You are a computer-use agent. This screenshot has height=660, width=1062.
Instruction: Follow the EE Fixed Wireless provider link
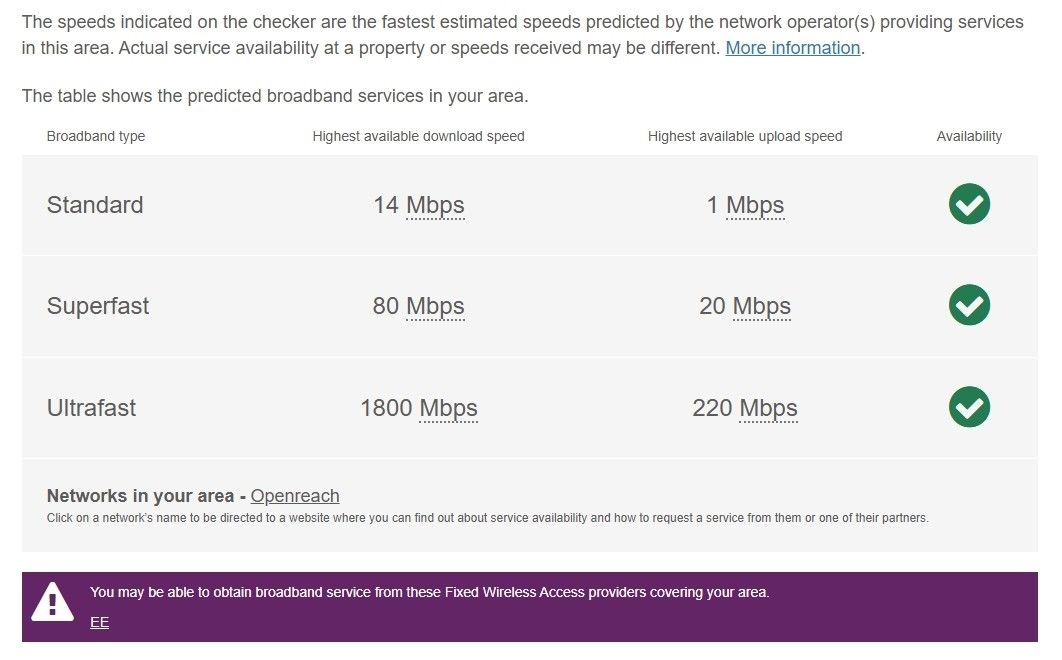tap(99, 622)
